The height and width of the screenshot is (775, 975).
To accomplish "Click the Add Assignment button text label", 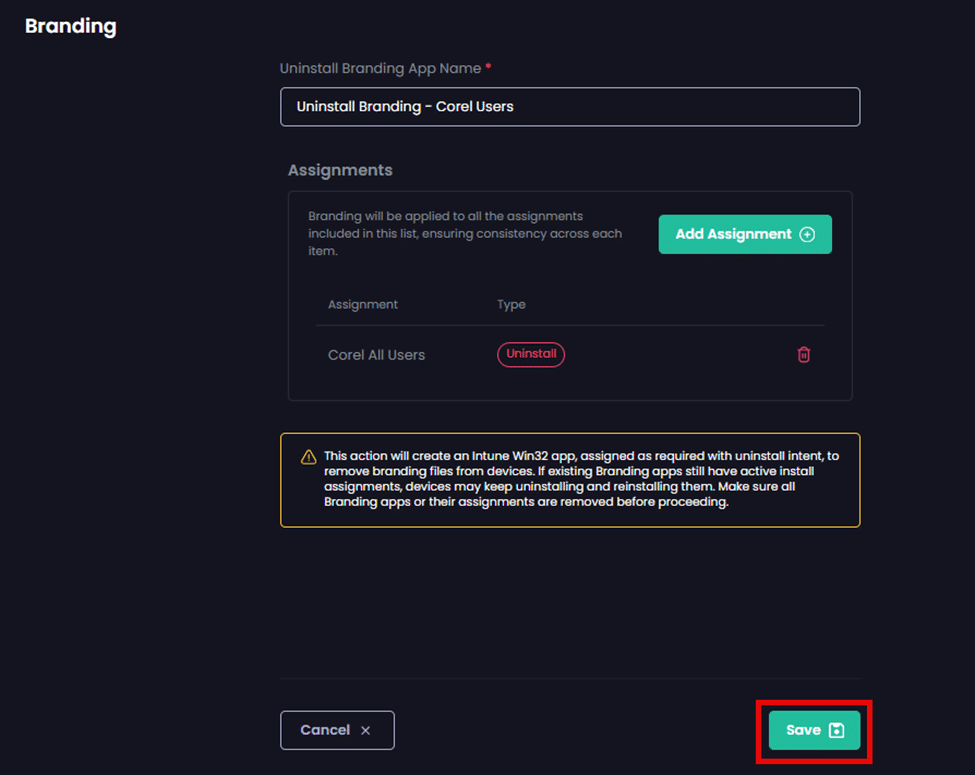I will 733,234.
